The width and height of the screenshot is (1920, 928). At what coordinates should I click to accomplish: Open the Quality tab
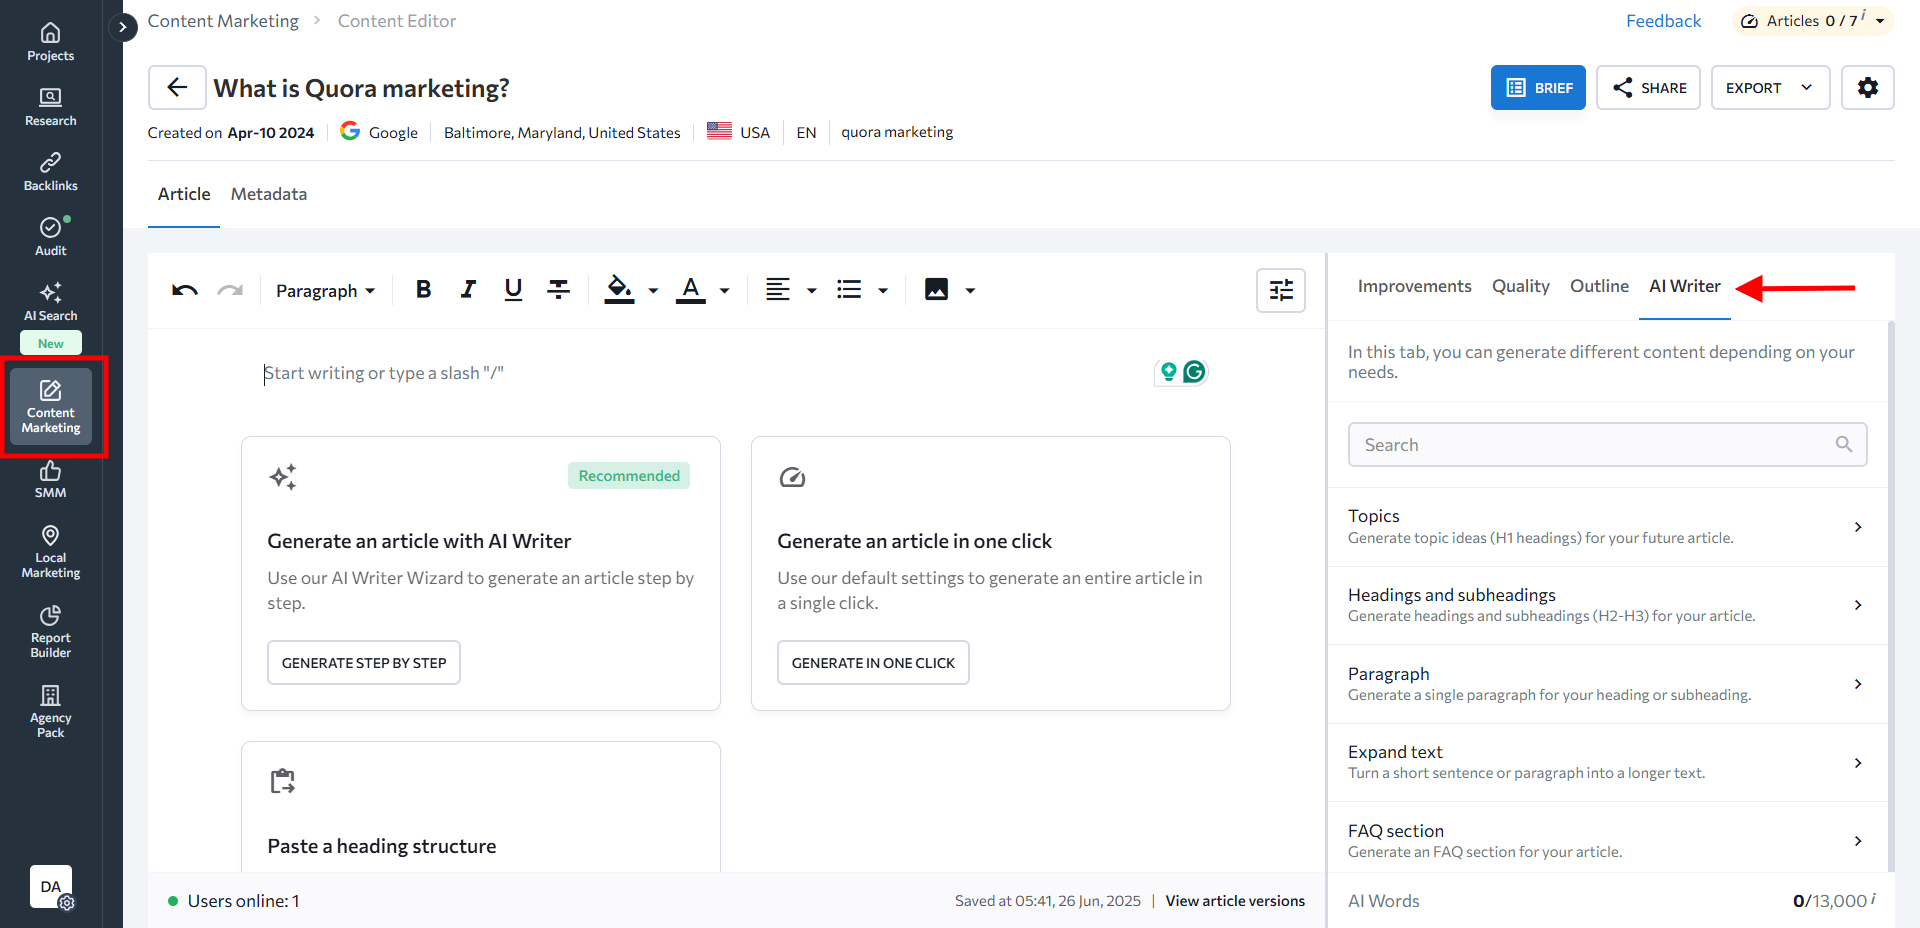click(1520, 286)
